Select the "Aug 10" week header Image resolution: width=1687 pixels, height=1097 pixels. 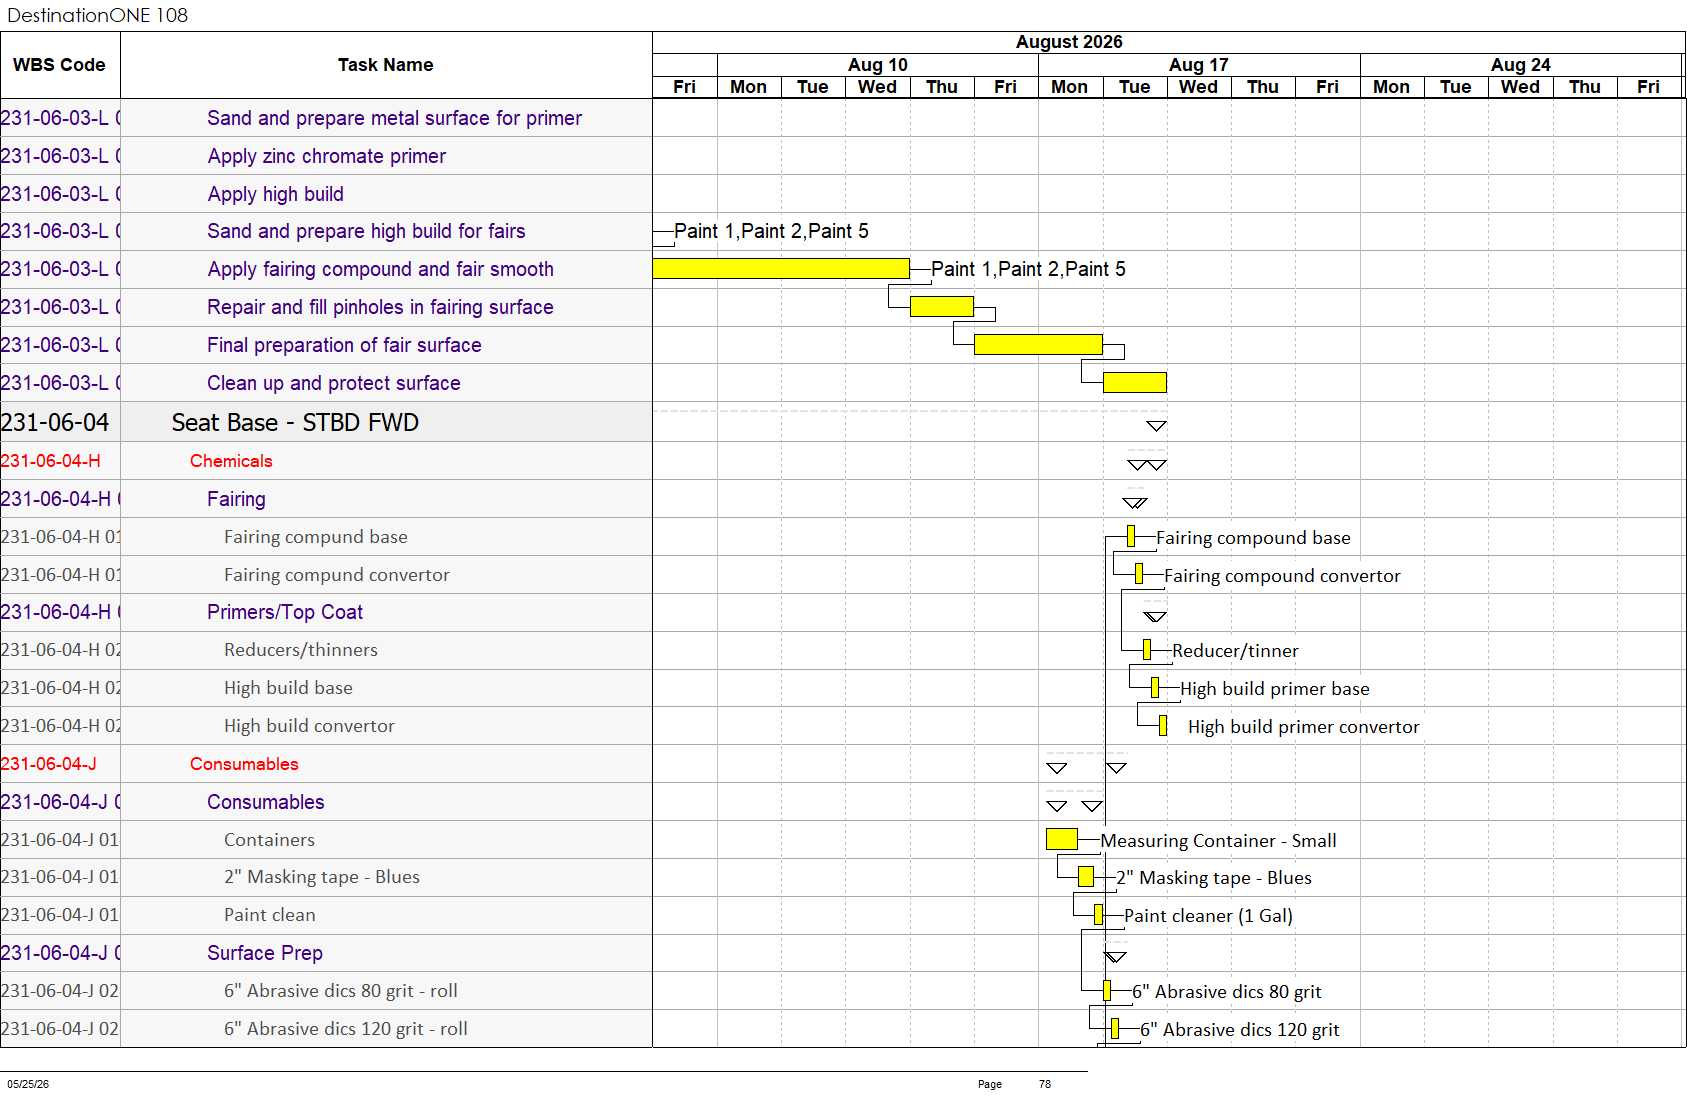pos(878,65)
